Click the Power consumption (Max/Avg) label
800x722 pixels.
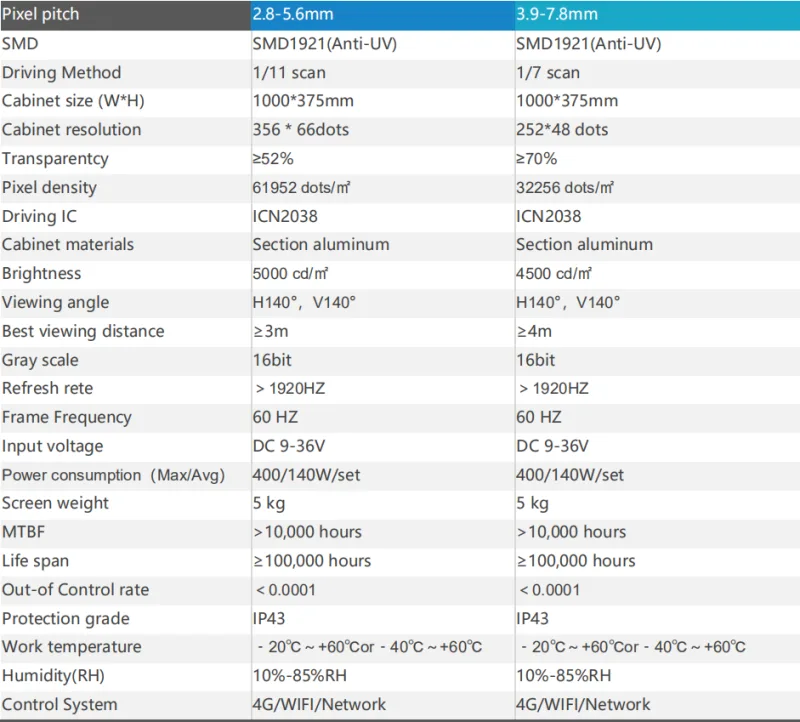113,475
